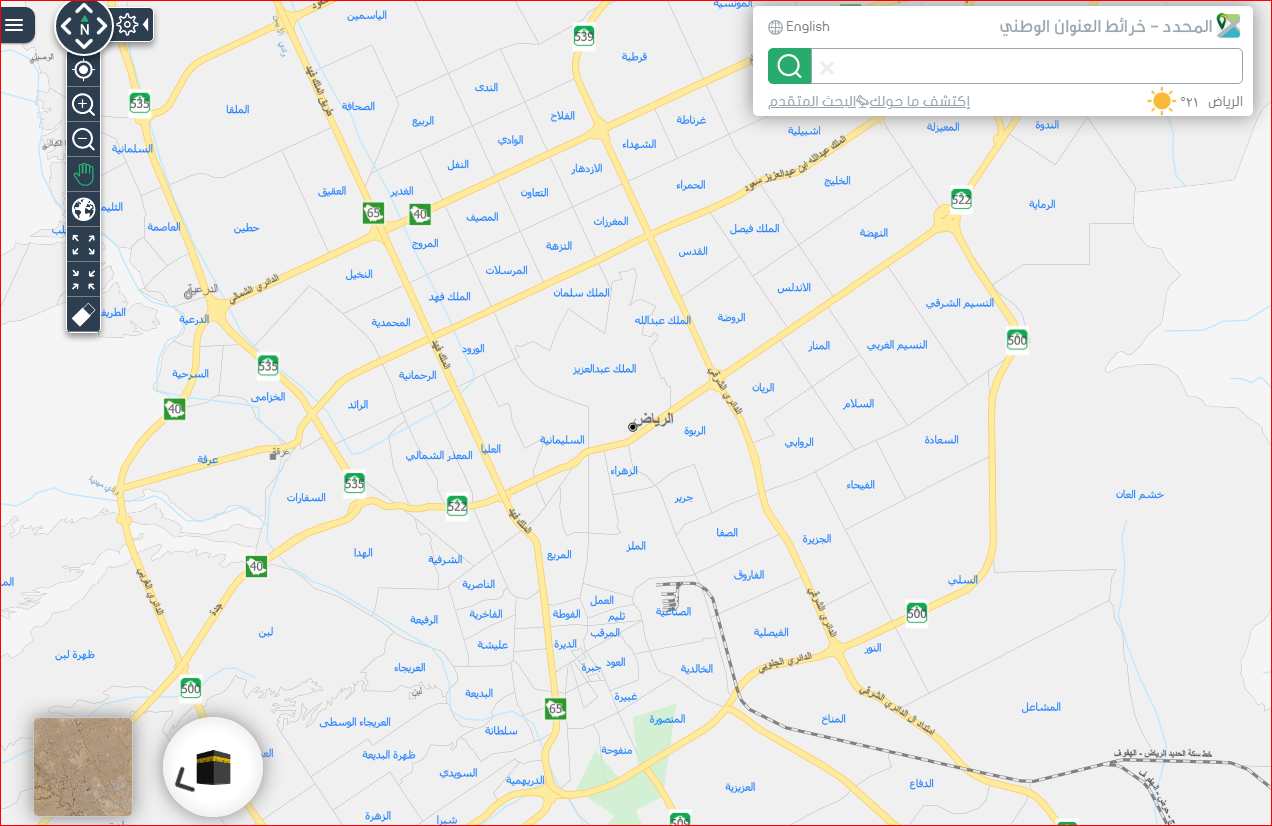Click the collapse arrows icon in toolbar
1272x826 pixels.
84,279
